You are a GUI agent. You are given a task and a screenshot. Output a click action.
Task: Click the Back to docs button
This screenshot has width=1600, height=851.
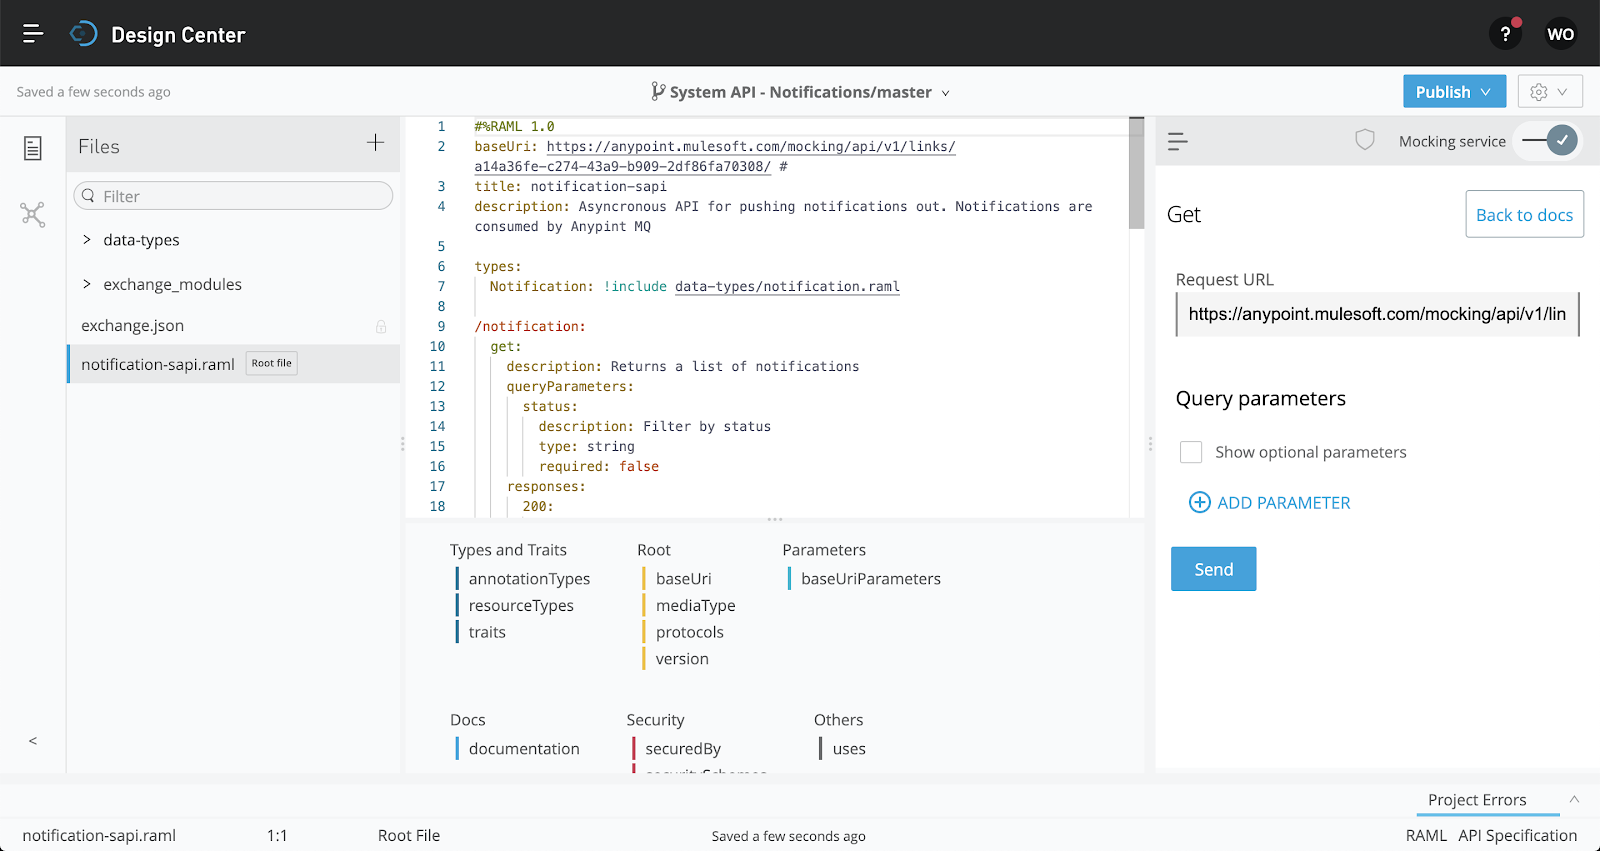[1524, 215]
